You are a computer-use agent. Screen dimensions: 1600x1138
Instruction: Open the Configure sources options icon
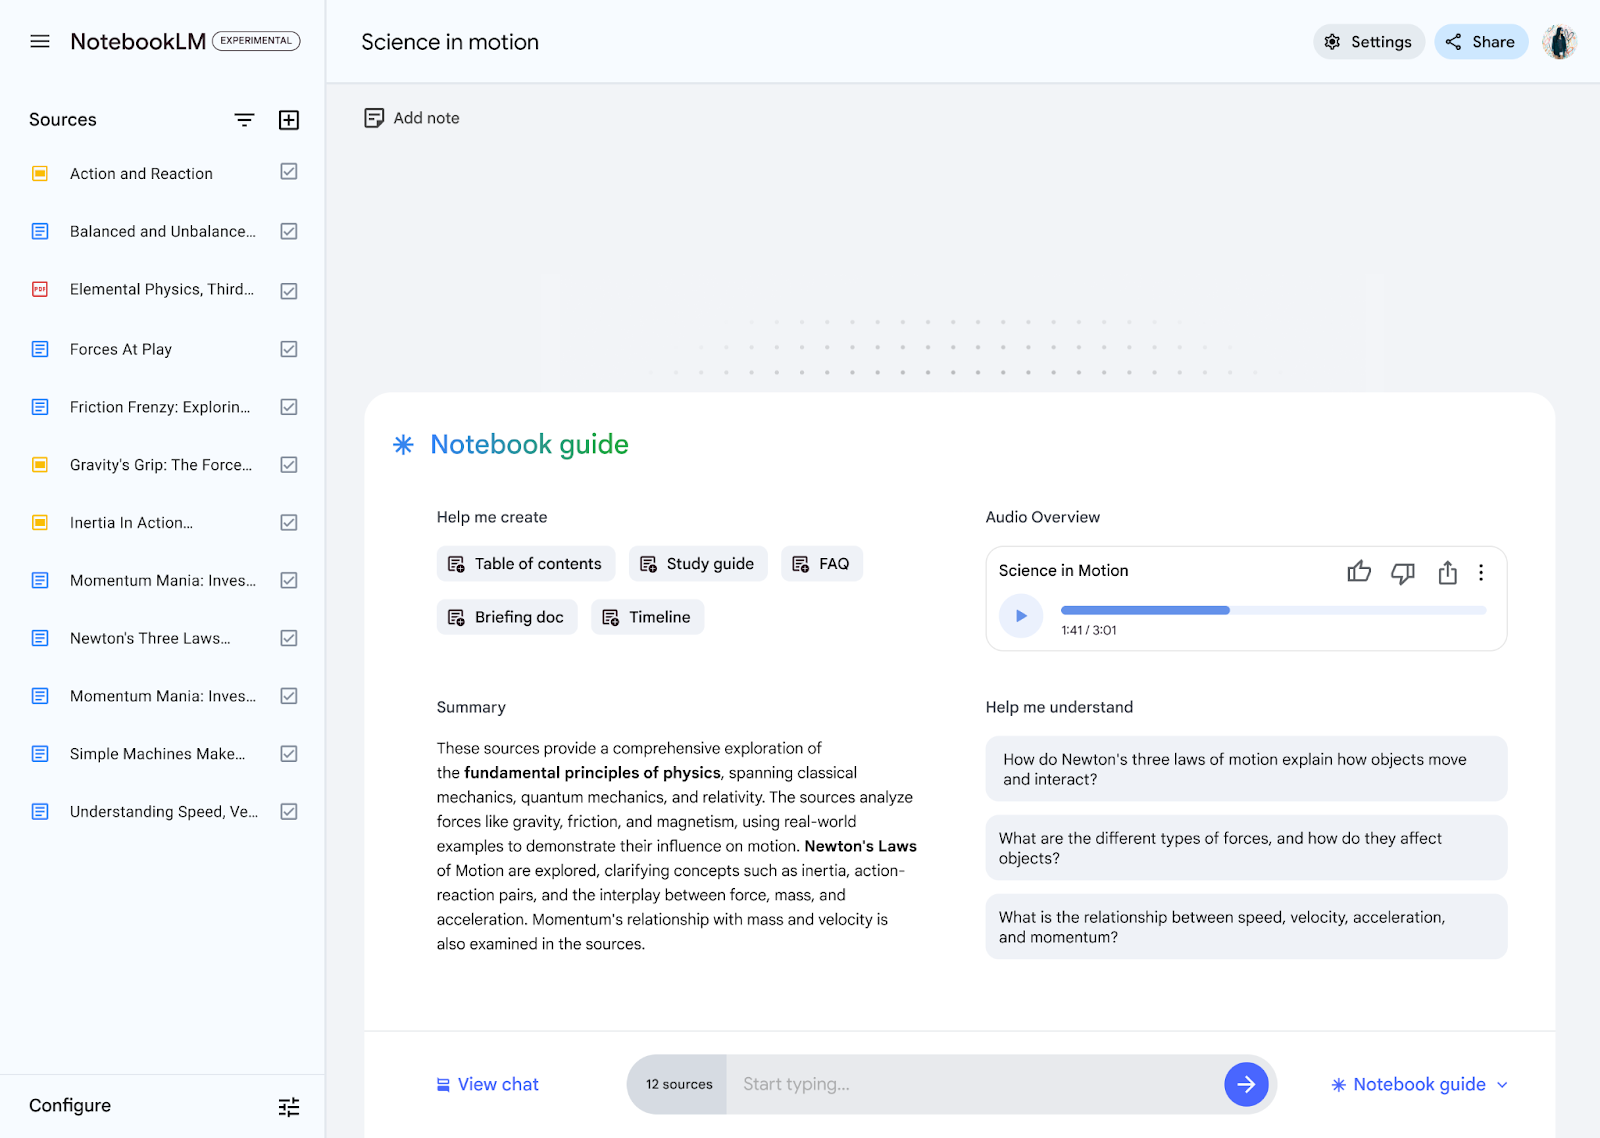(289, 1106)
